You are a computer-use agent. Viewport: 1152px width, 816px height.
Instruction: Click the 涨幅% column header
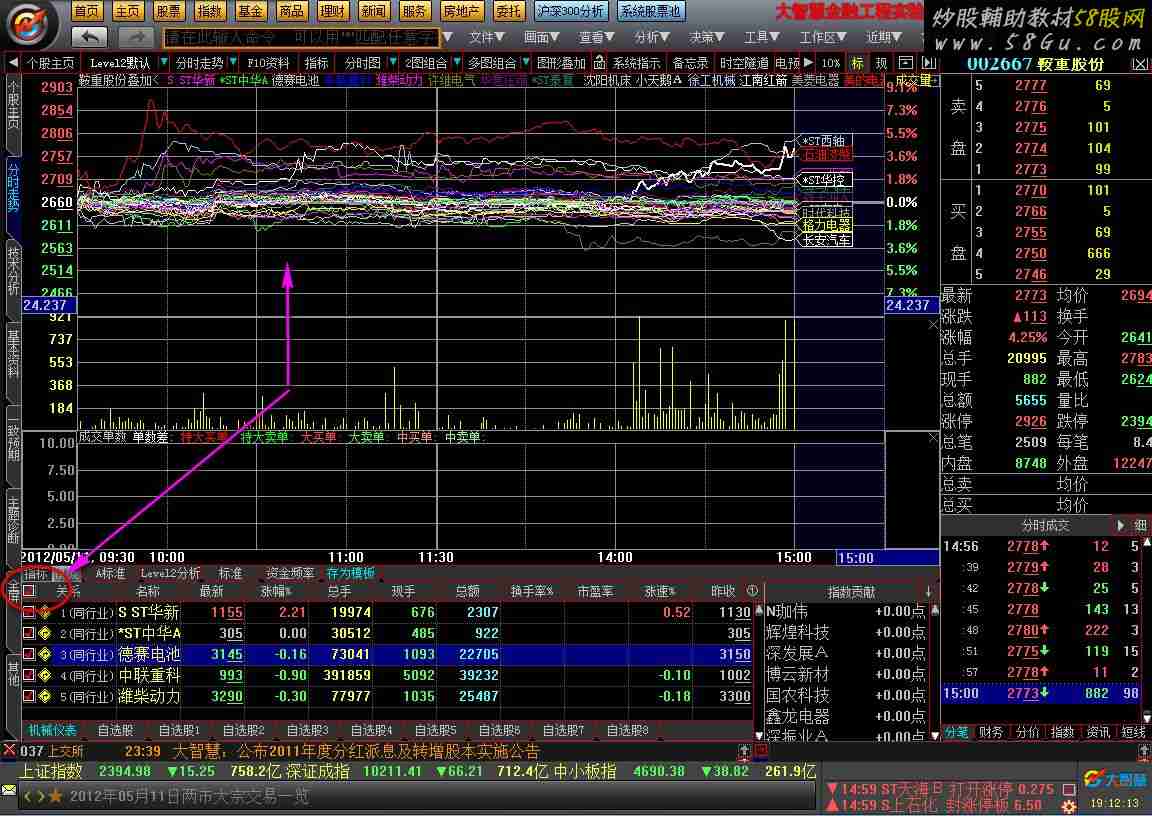click(x=276, y=591)
